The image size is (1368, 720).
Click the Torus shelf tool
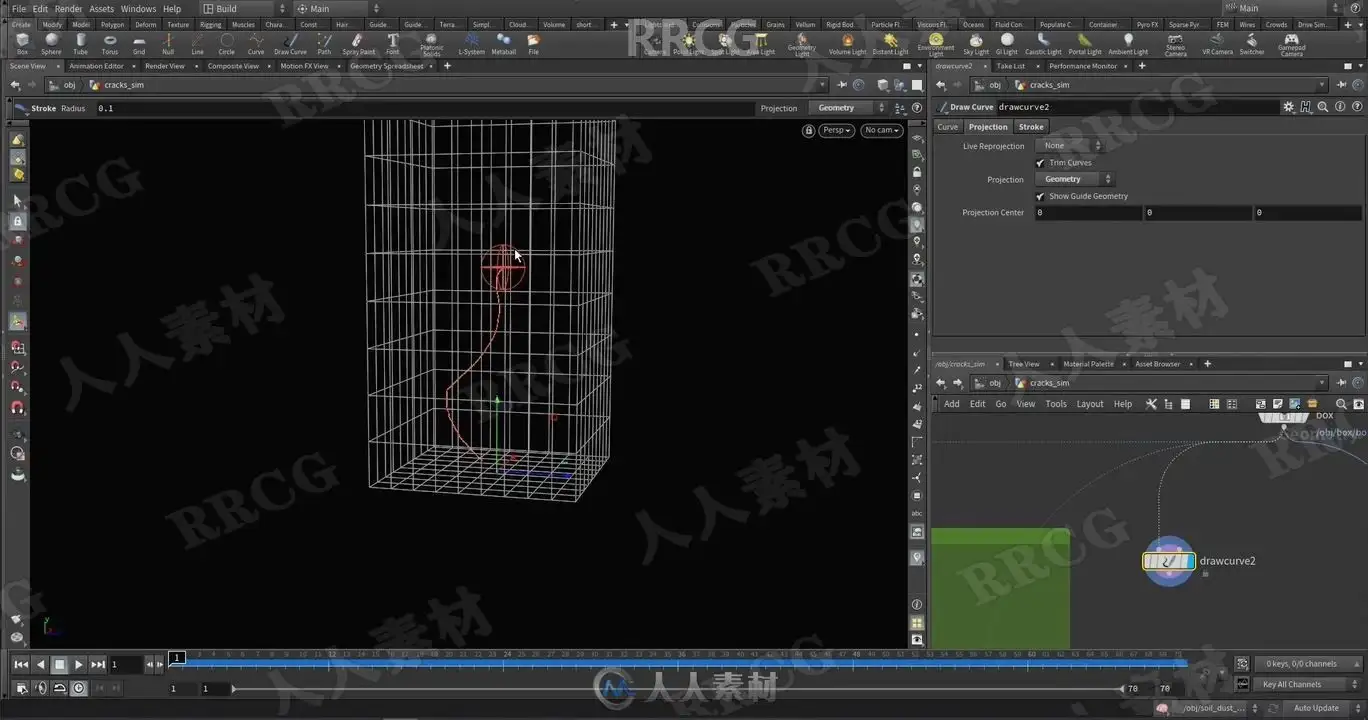110,43
